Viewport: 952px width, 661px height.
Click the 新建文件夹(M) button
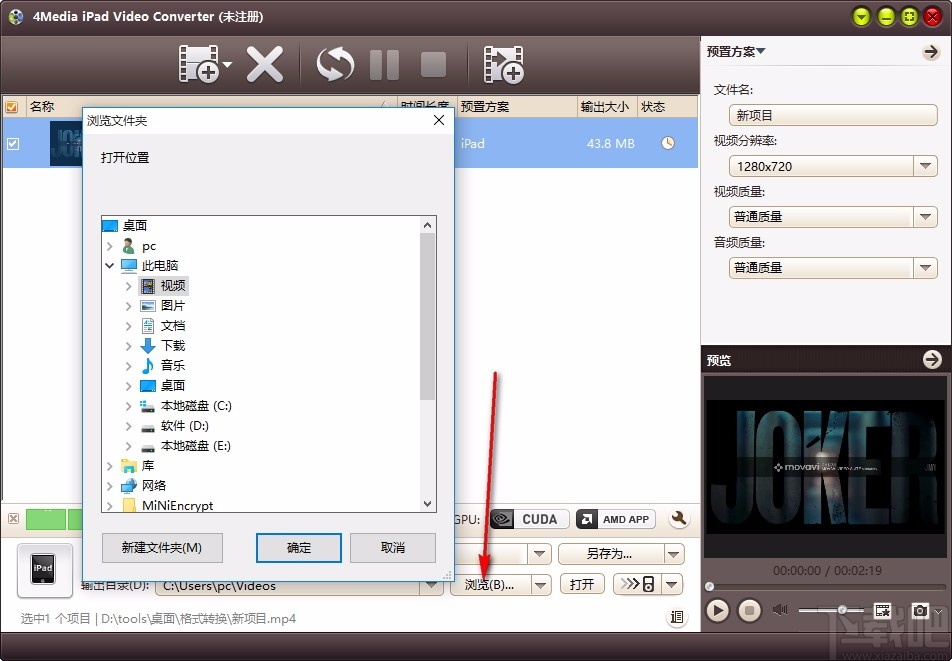coord(162,548)
